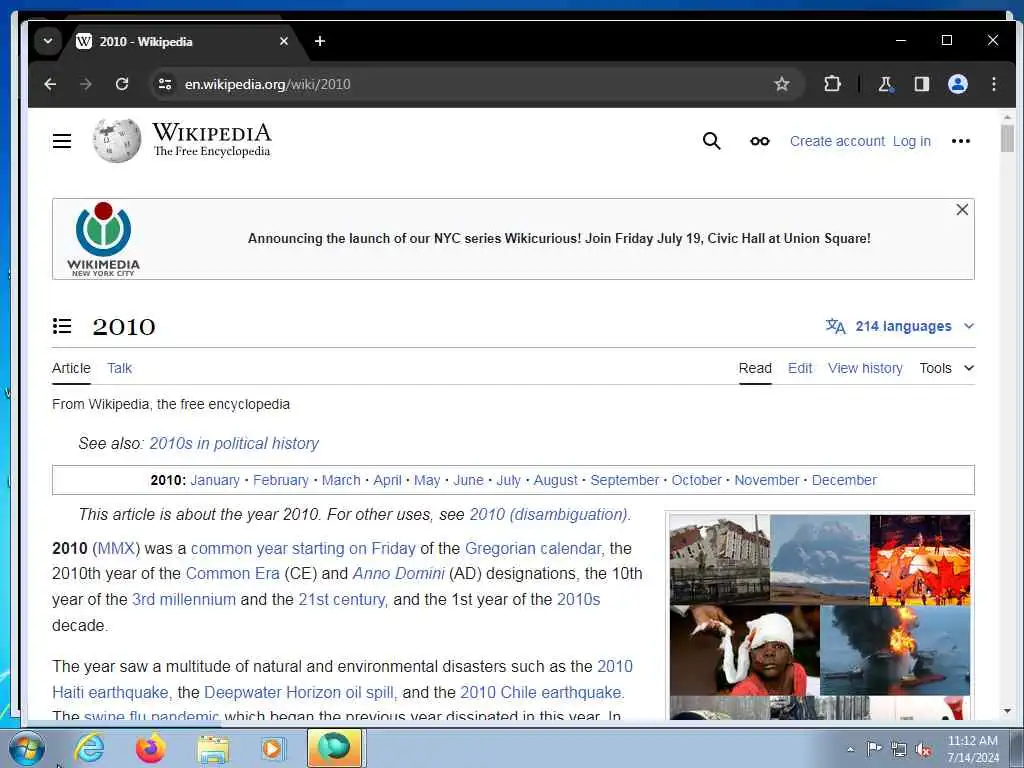Screen dimensions: 1024x768
Task: Open the September month link
Action: click(625, 480)
